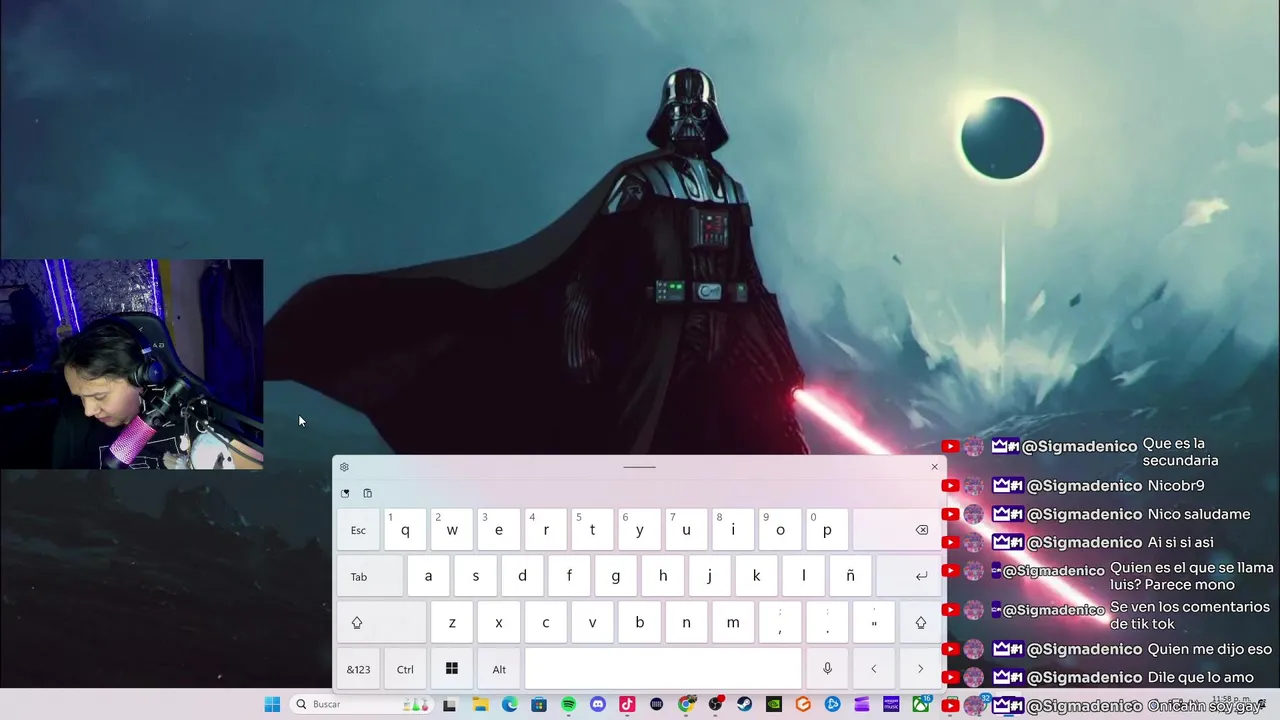This screenshot has width=1280, height=720.
Task: Tap the comma and semicolon key
Action: 780,623
